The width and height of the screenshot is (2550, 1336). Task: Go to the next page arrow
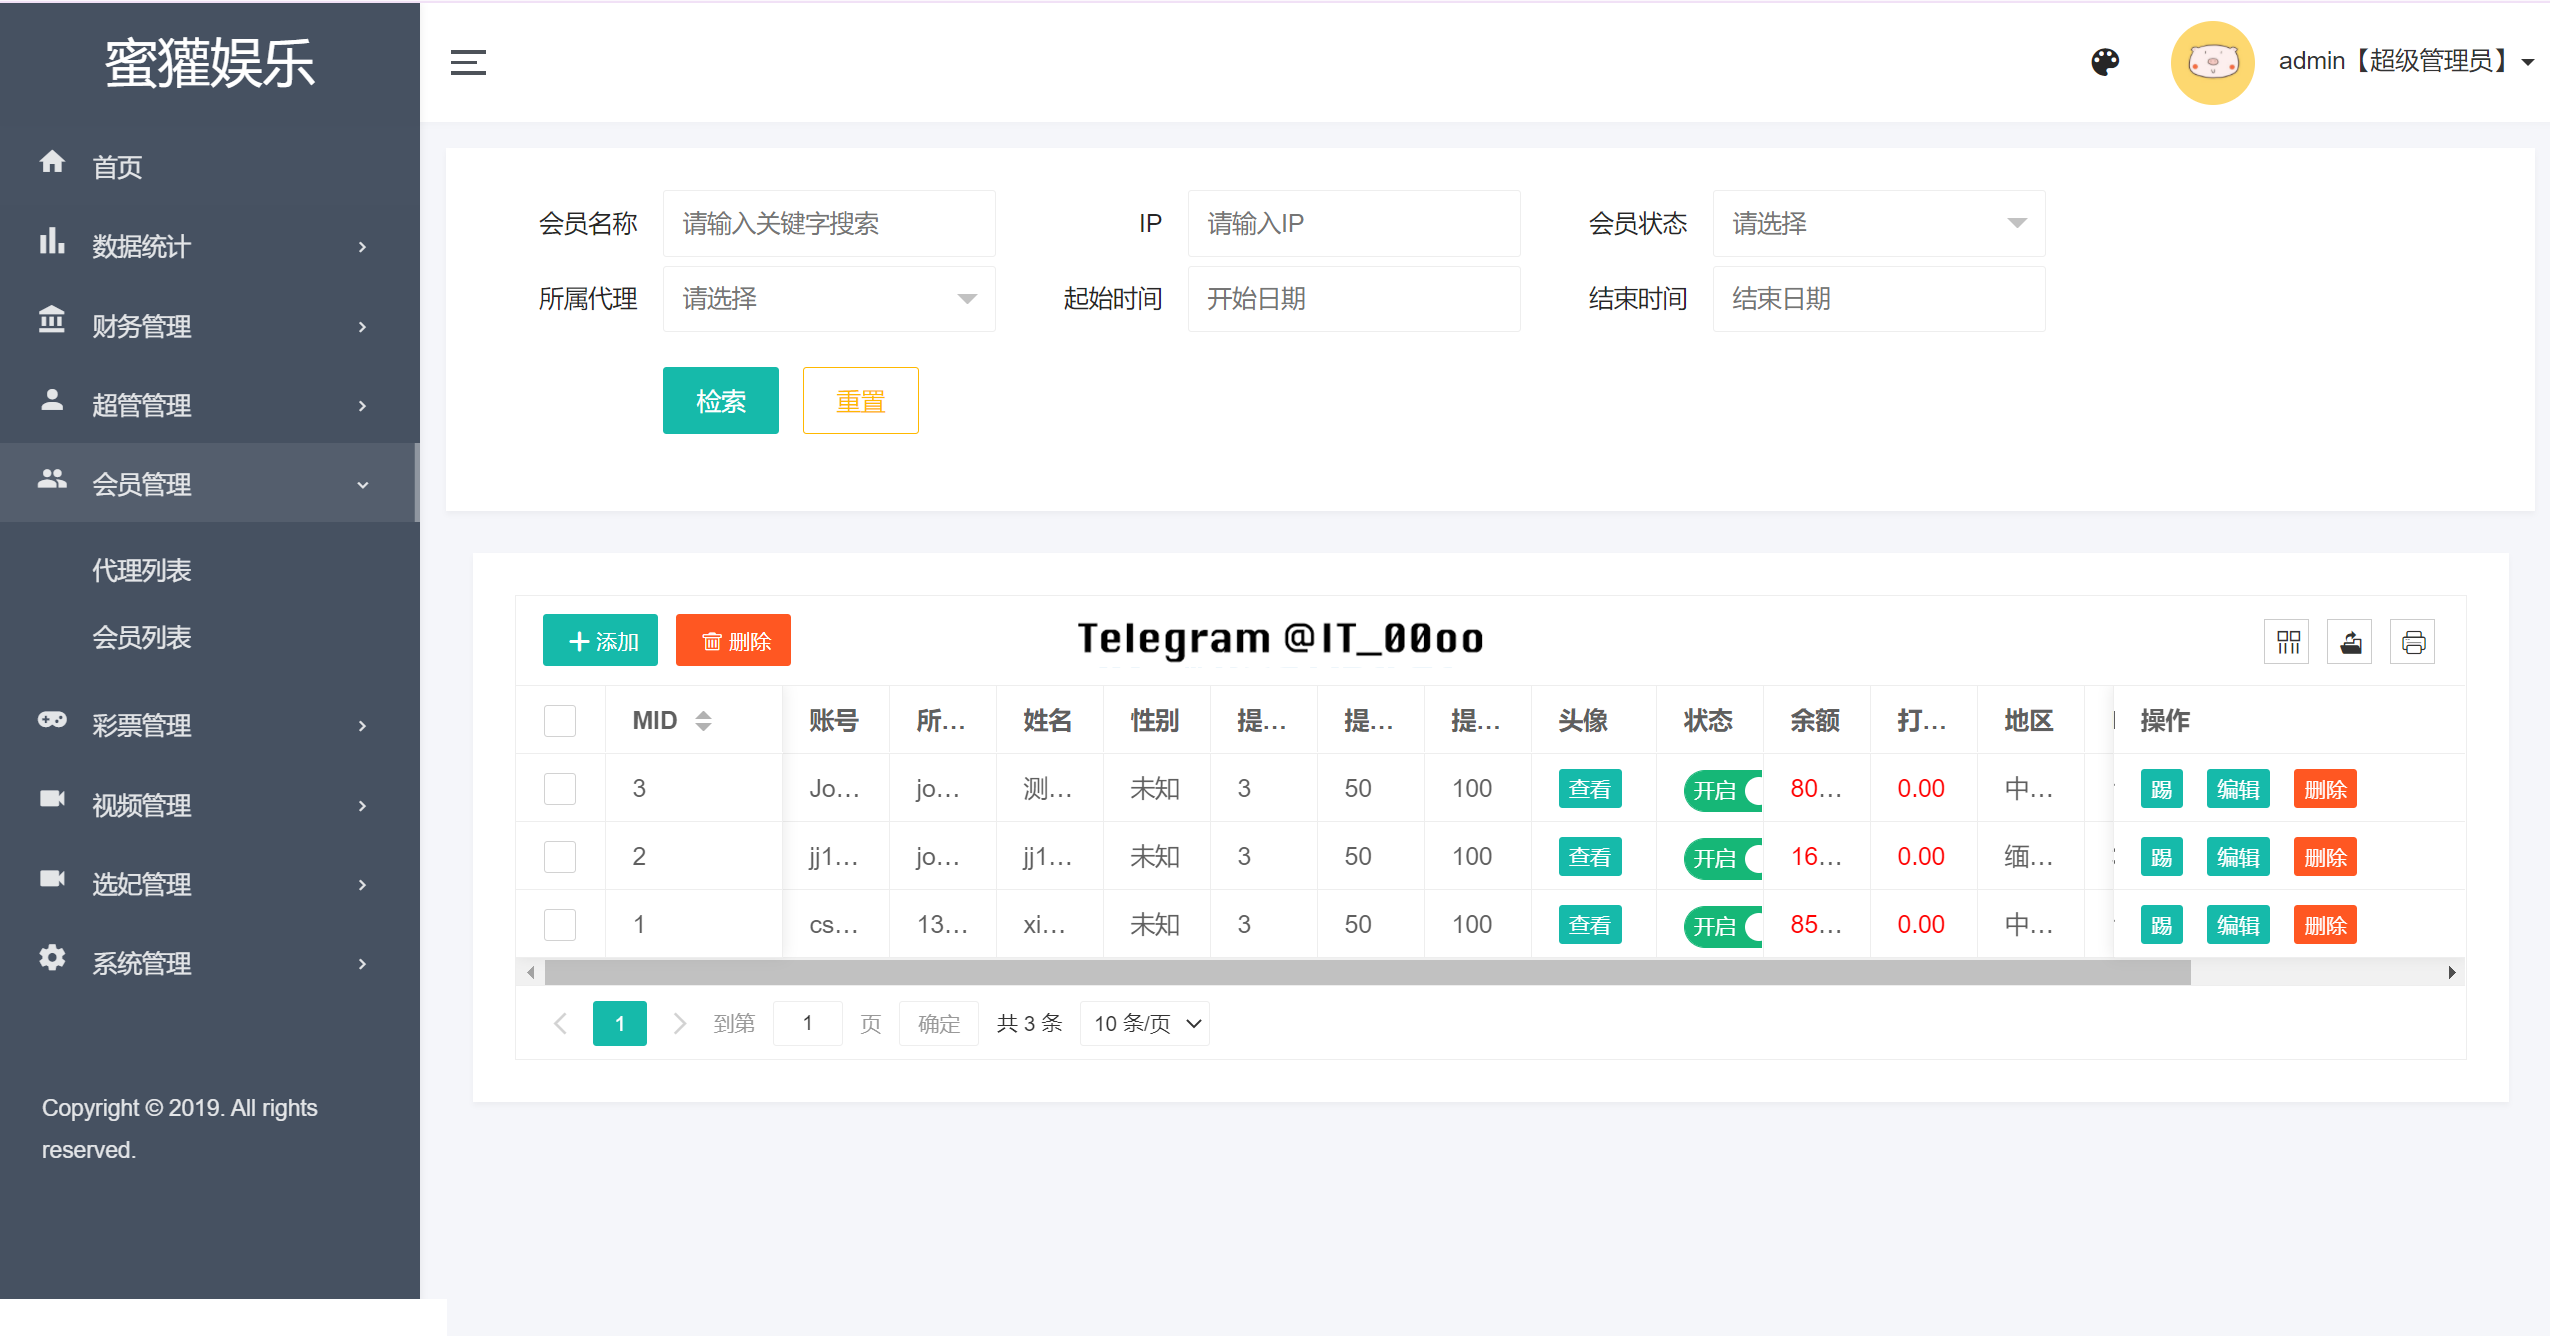click(679, 1023)
